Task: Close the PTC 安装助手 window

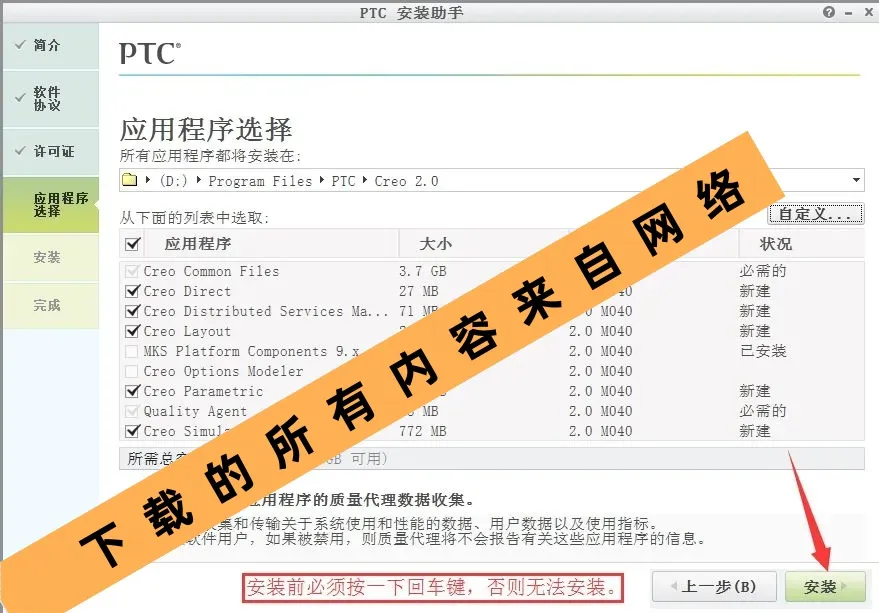Action: click(x=868, y=12)
